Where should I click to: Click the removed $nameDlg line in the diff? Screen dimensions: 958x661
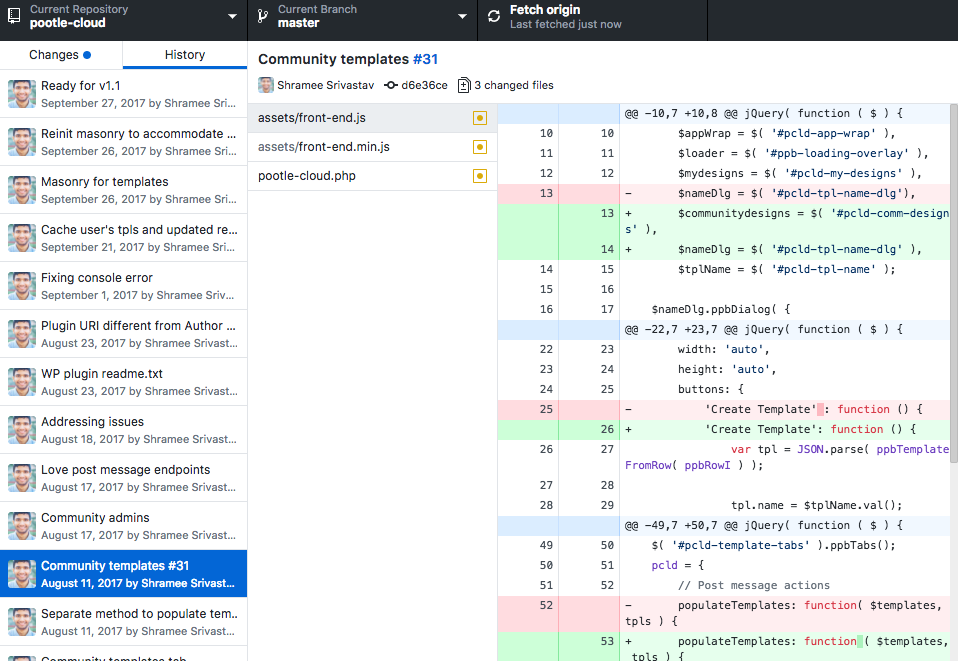point(724,193)
